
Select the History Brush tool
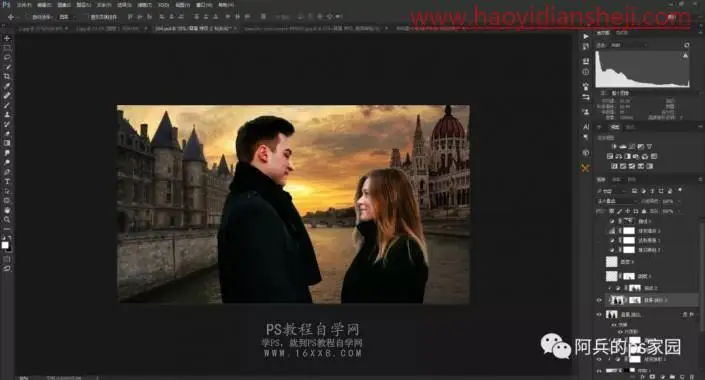7,124
